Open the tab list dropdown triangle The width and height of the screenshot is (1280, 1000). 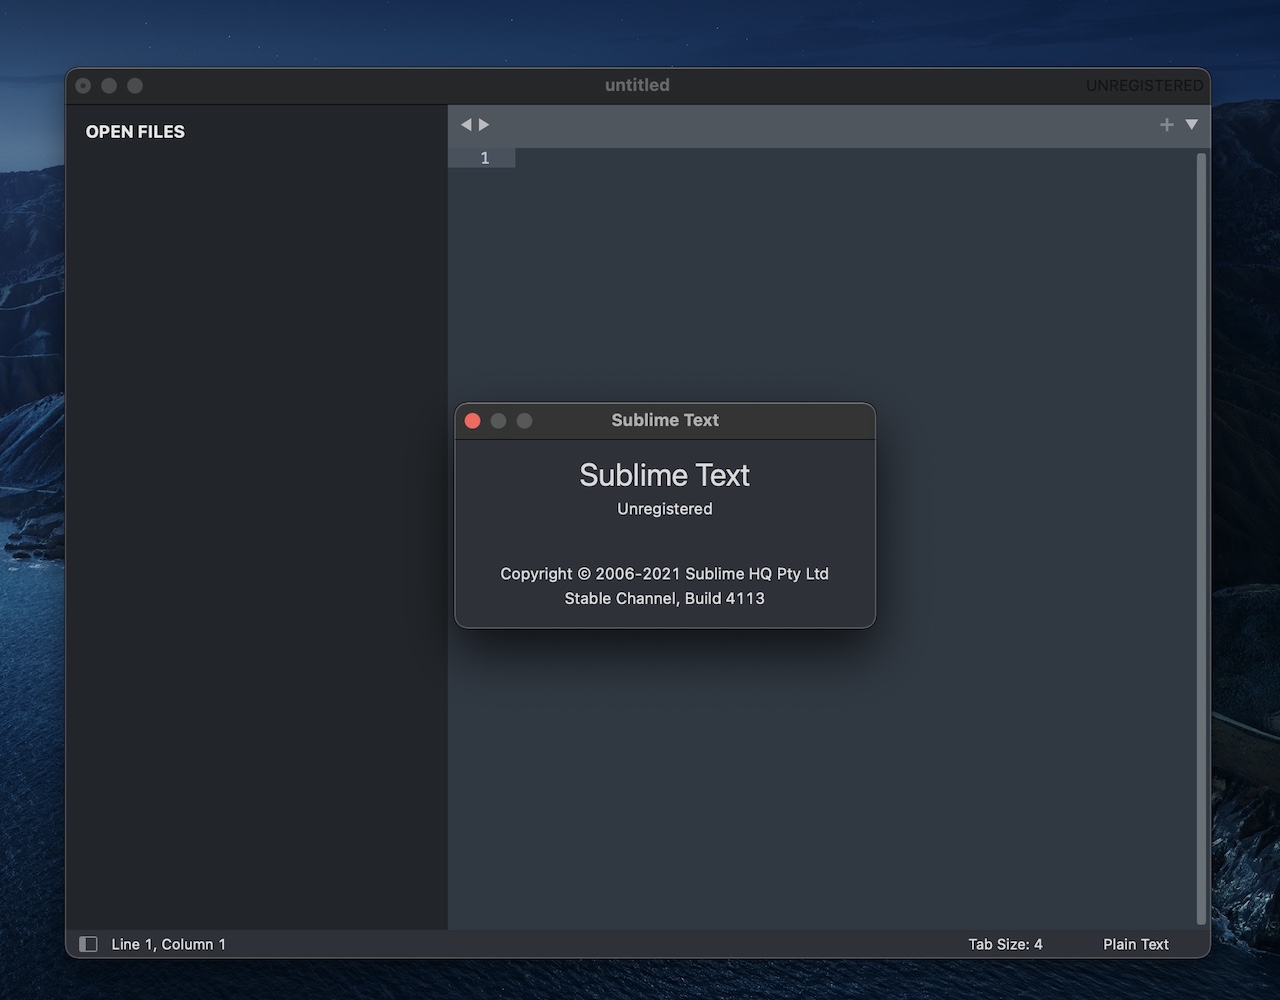tap(1191, 125)
